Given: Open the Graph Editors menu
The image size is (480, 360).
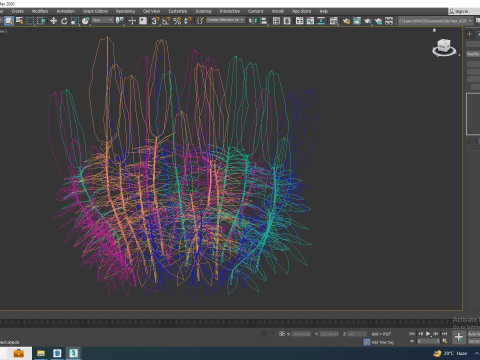Looking at the screenshot, I should pos(95,11).
